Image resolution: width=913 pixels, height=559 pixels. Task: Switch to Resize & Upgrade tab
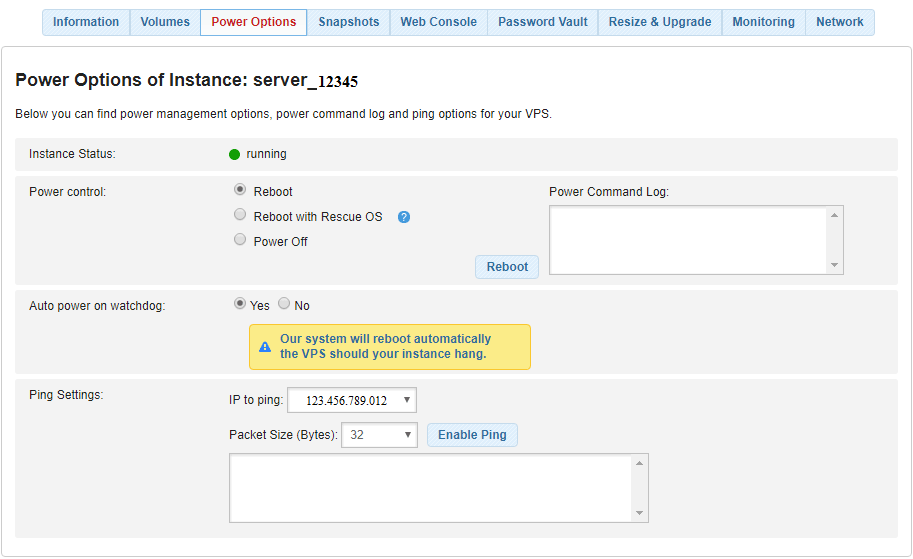point(660,22)
